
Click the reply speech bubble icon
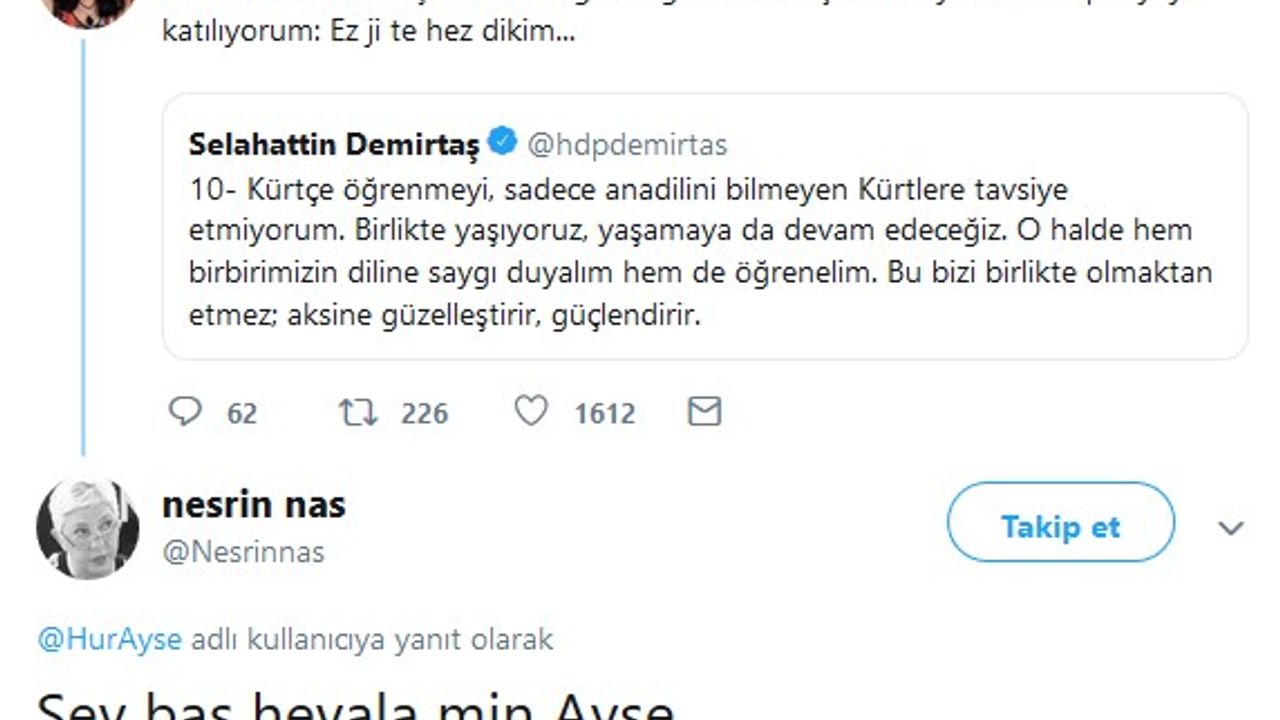pyautogui.click(x=185, y=412)
